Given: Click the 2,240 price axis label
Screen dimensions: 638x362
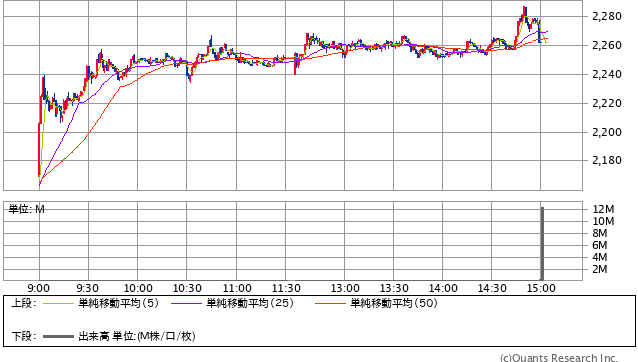Looking at the screenshot, I should click(607, 74).
